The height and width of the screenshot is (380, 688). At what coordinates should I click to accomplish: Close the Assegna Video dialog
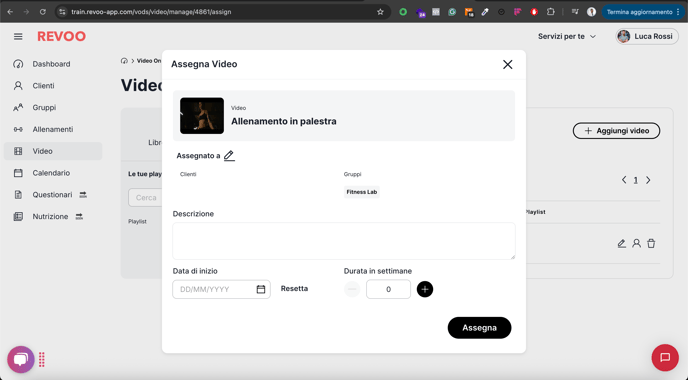click(508, 65)
